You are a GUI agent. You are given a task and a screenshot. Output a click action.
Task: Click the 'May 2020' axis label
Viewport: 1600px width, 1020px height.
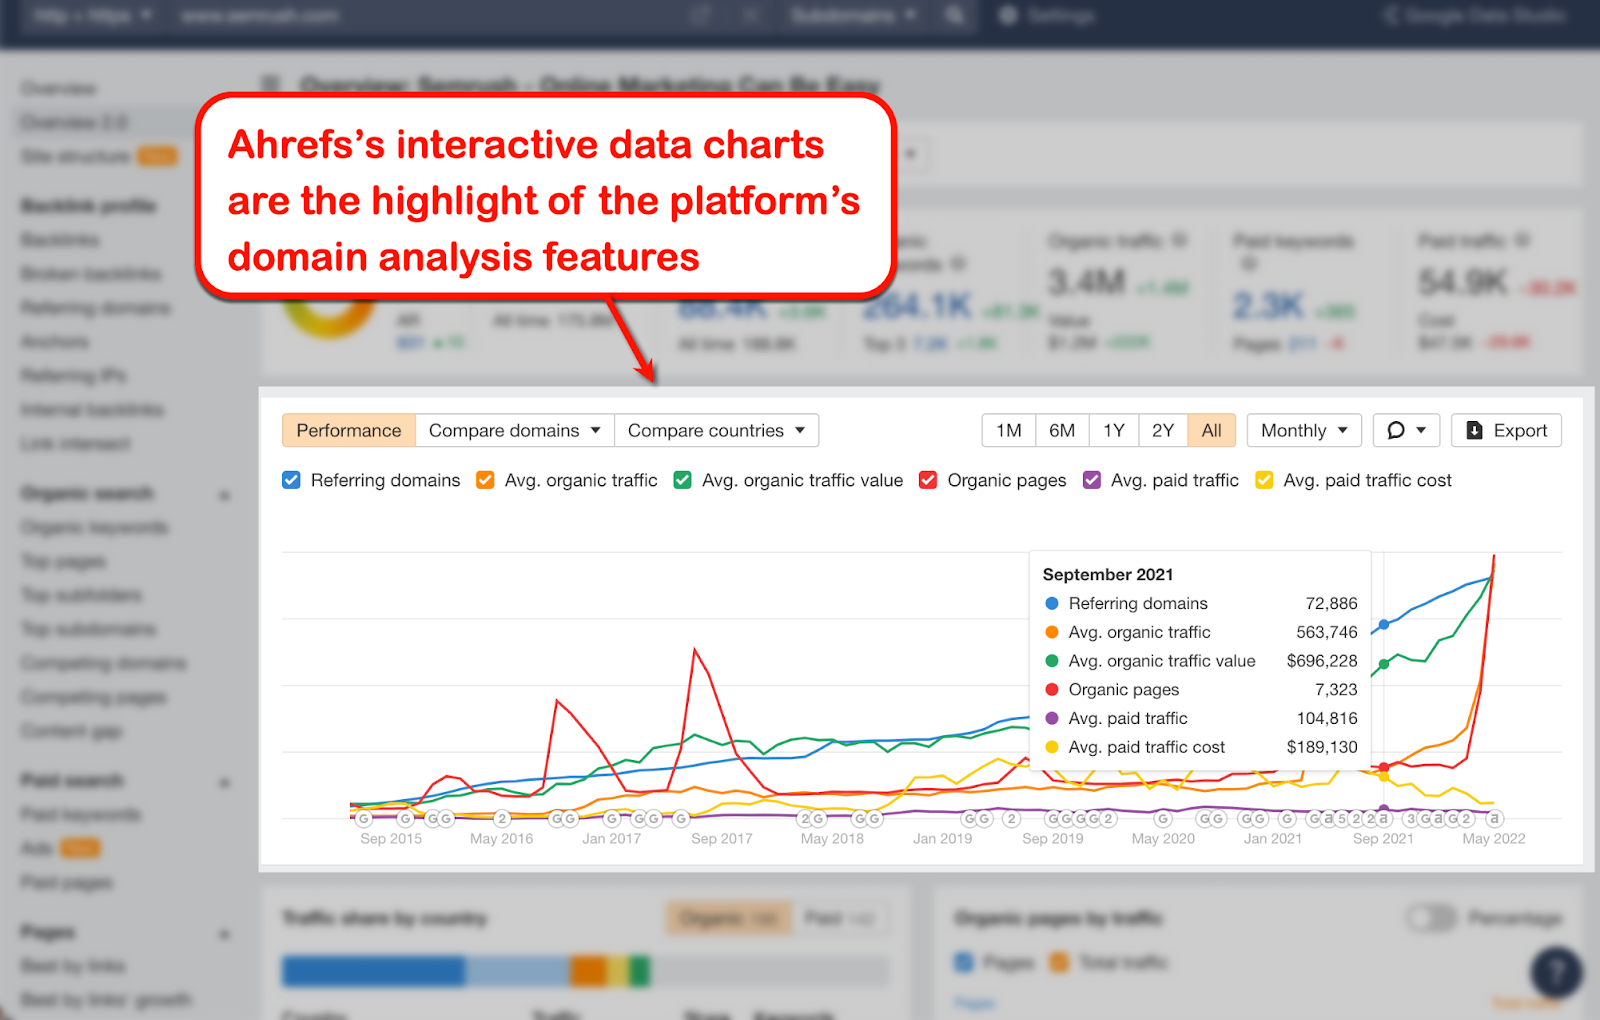pos(1163,839)
